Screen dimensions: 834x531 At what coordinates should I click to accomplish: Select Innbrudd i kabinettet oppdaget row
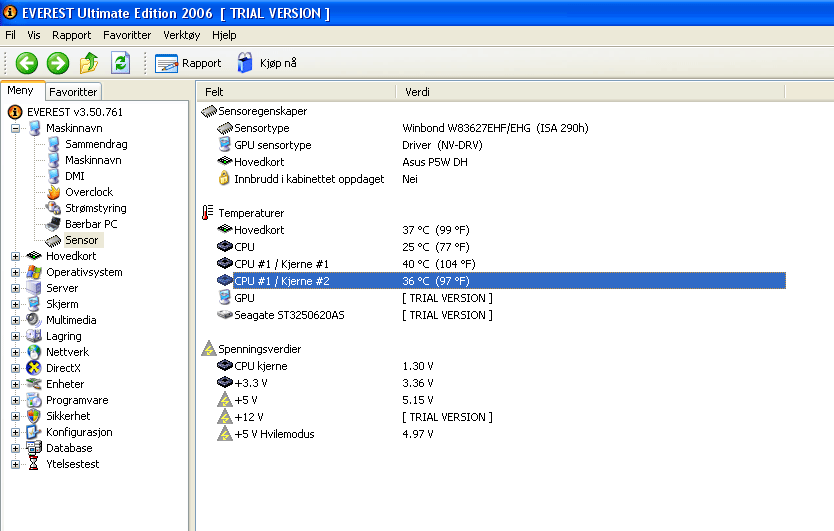click(x=500, y=179)
